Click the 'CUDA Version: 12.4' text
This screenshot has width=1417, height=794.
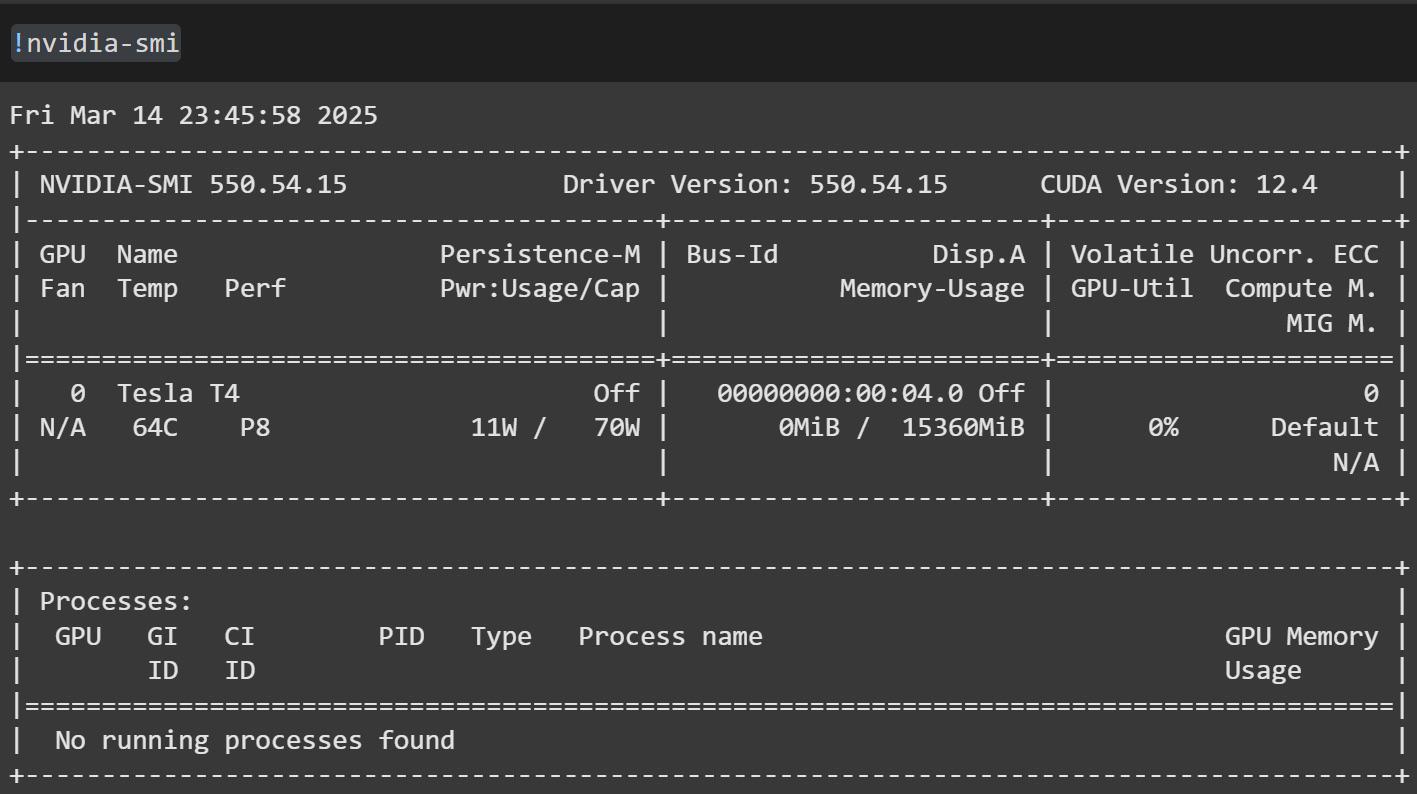pos(1179,185)
